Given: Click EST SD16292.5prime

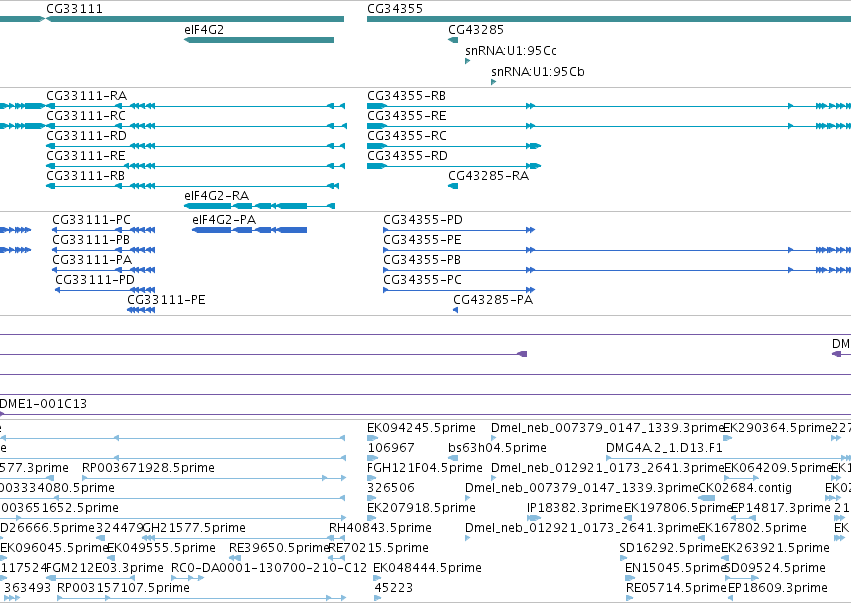Looking at the screenshot, I should pyautogui.click(x=623, y=558).
